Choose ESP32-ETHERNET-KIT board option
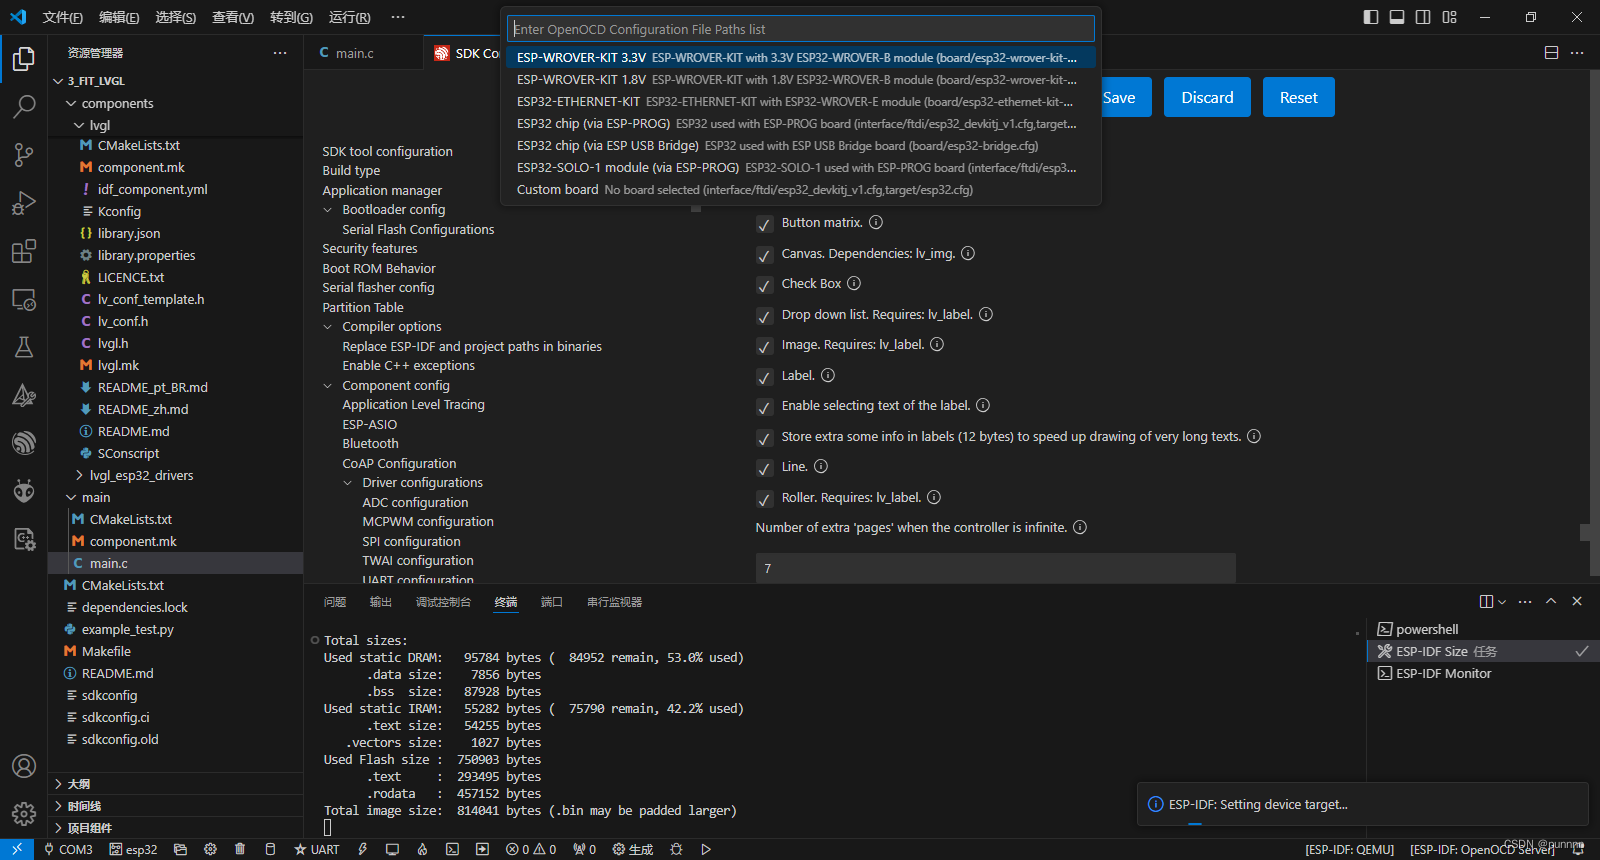Image resolution: width=1600 pixels, height=860 pixels. tap(800, 101)
